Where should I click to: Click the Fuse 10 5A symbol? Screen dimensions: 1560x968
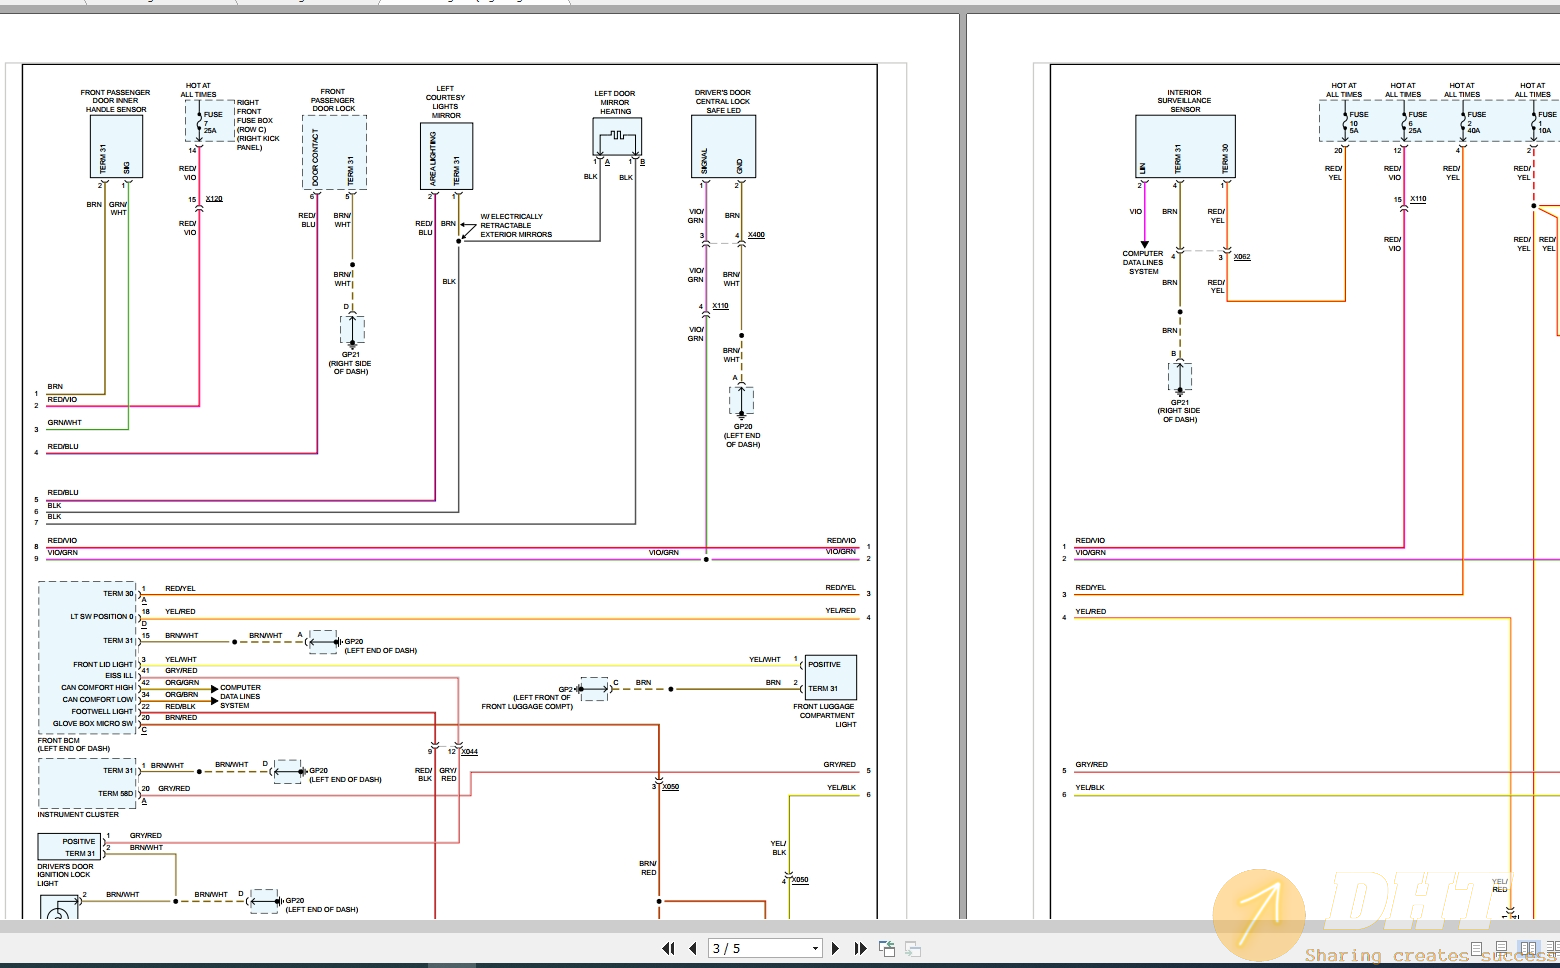tap(1347, 122)
